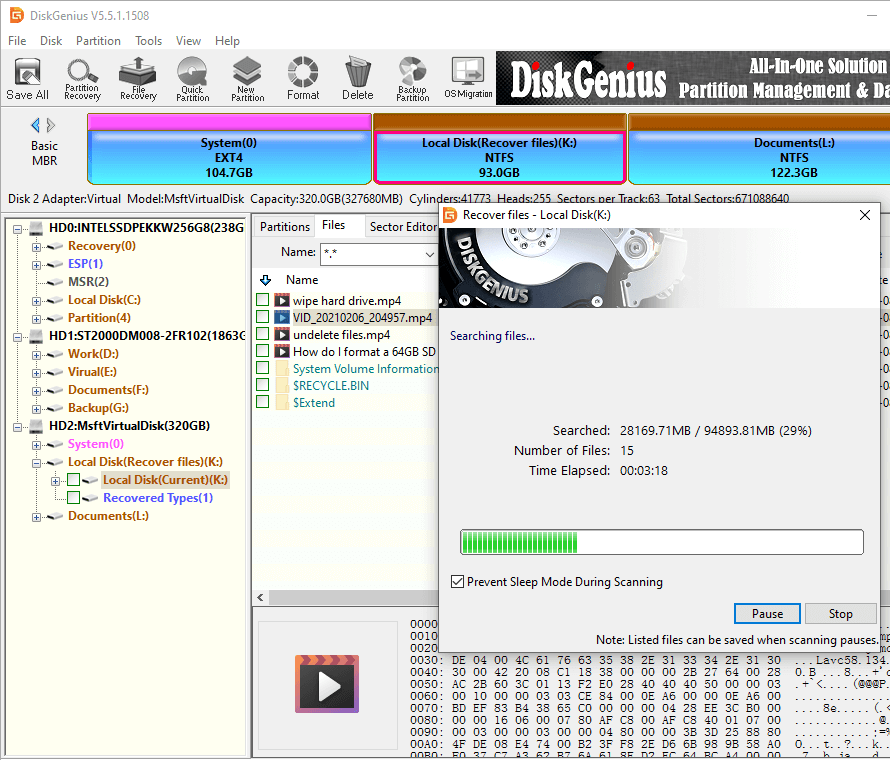Click the Delete partition icon
This screenshot has height=760, width=890.
point(357,79)
